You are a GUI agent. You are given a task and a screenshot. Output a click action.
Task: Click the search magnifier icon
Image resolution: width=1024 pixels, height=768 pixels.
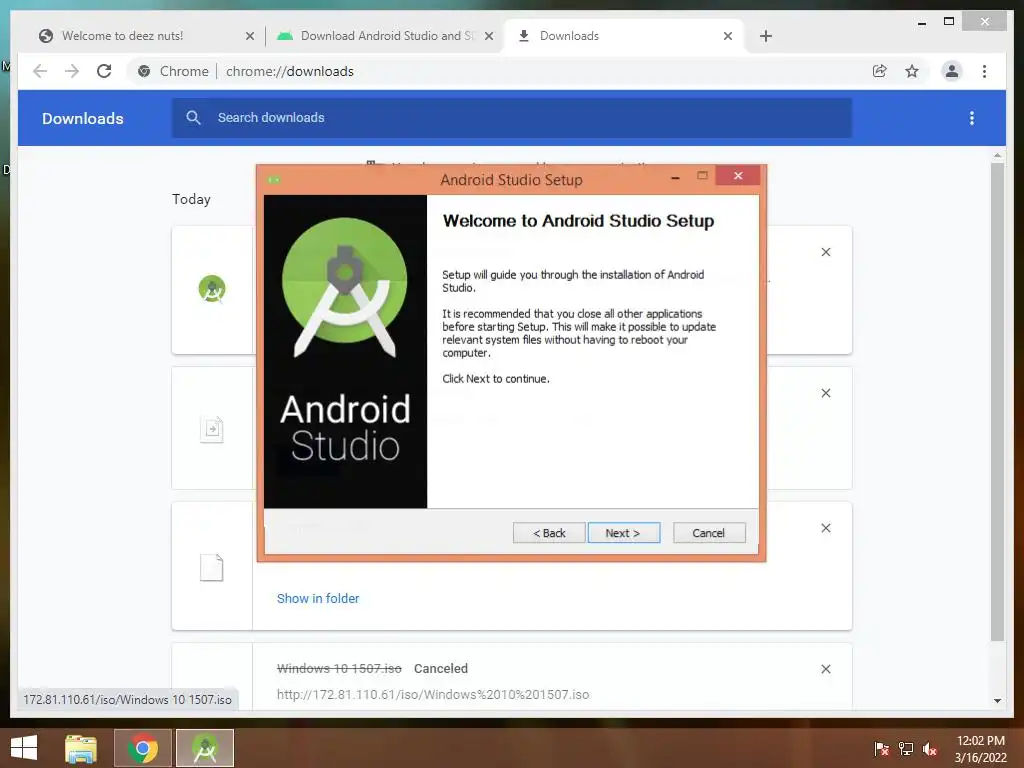click(x=193, y=118)
